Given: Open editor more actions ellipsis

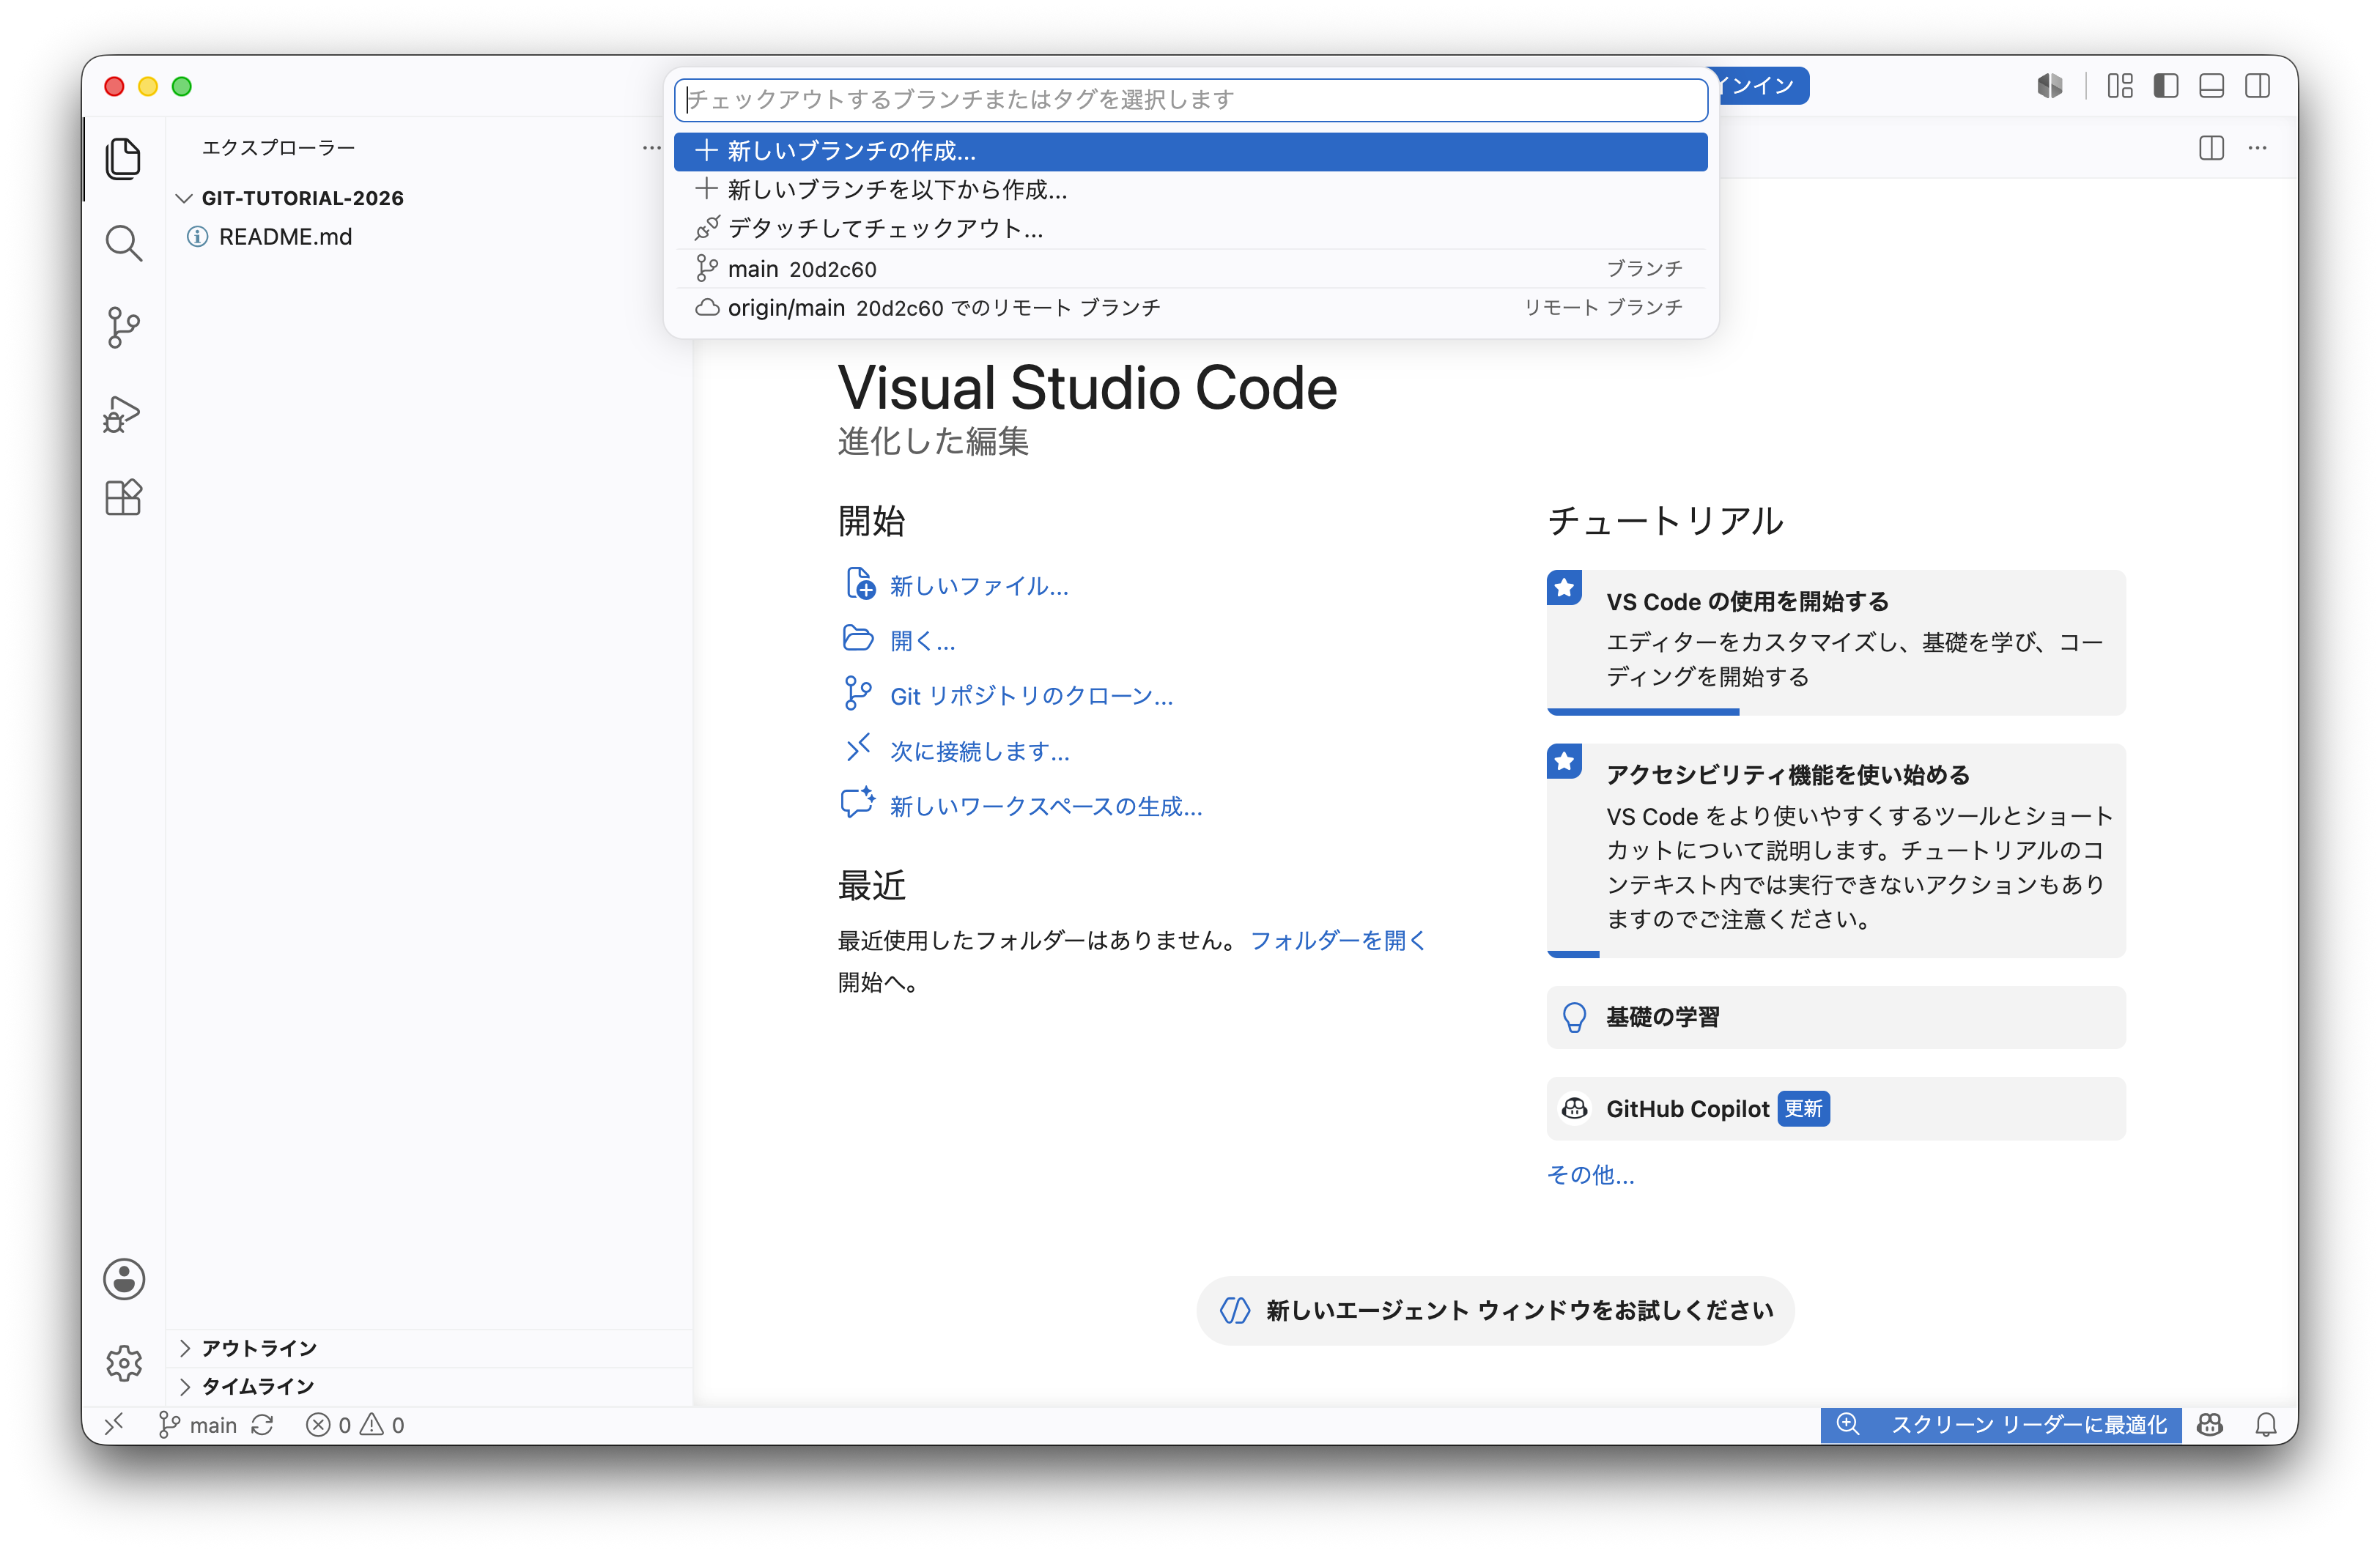Looking at the screenshot, I should [x=2258, y=148].
